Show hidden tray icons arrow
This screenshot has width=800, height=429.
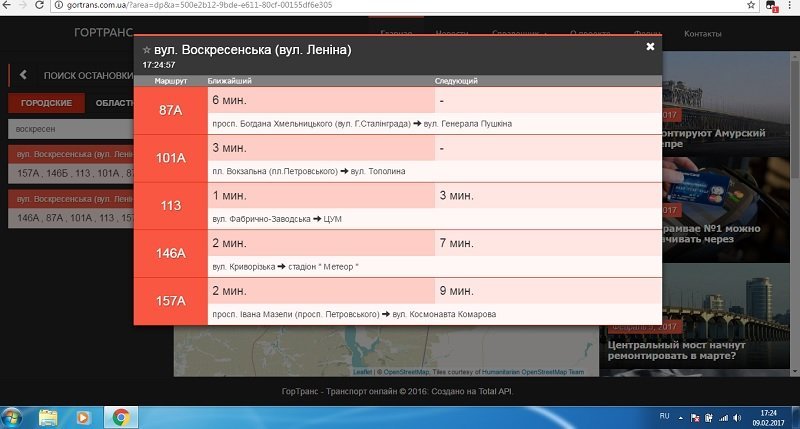[x=681, y=418]
